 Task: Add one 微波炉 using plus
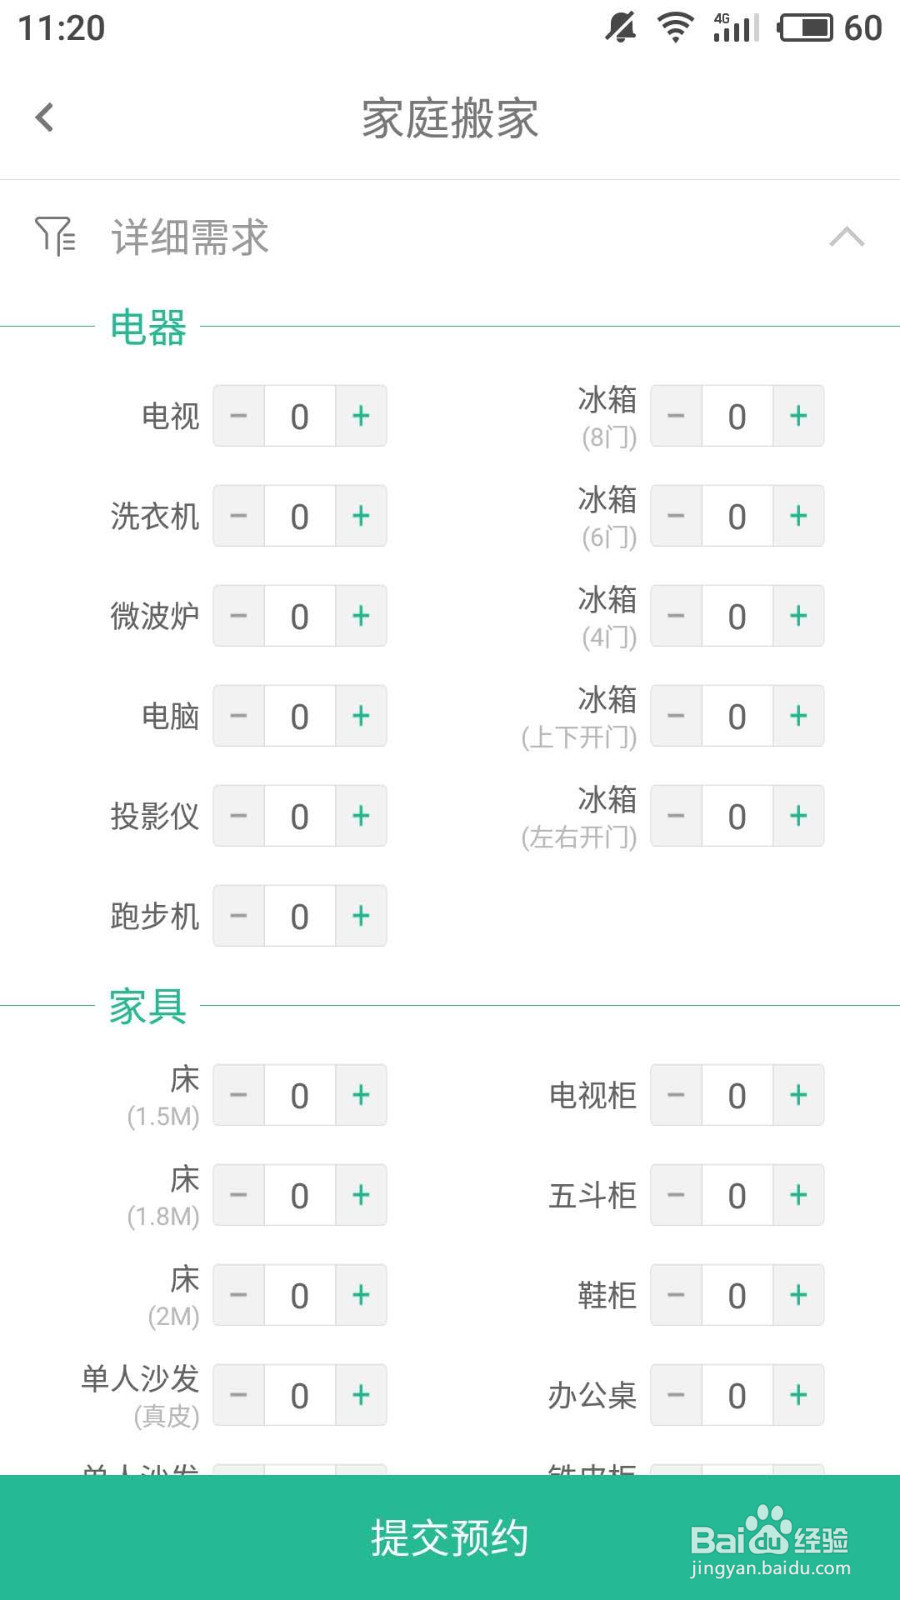(x=361, y=616)
